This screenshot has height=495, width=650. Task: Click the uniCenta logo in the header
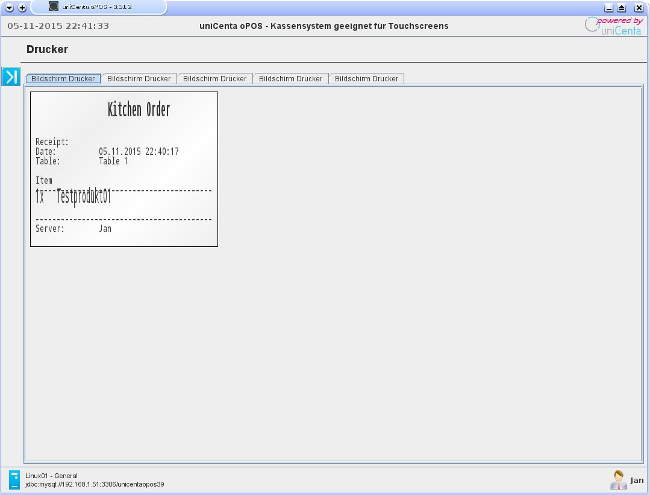614,26
